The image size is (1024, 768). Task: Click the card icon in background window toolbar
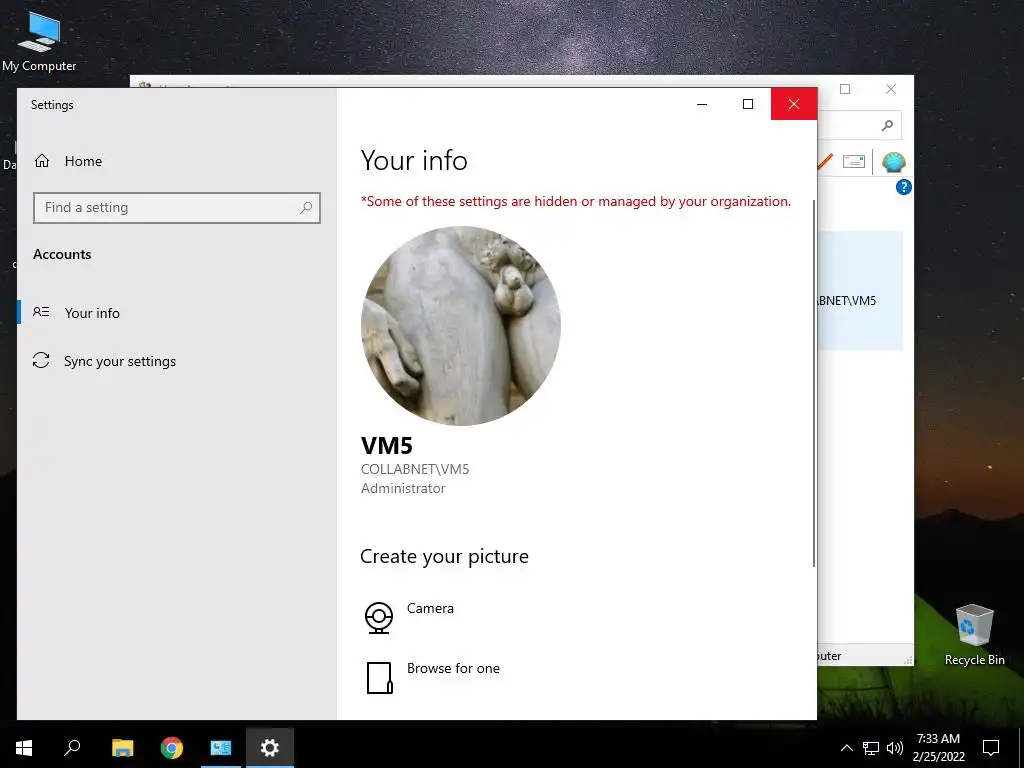click(854, 161)
